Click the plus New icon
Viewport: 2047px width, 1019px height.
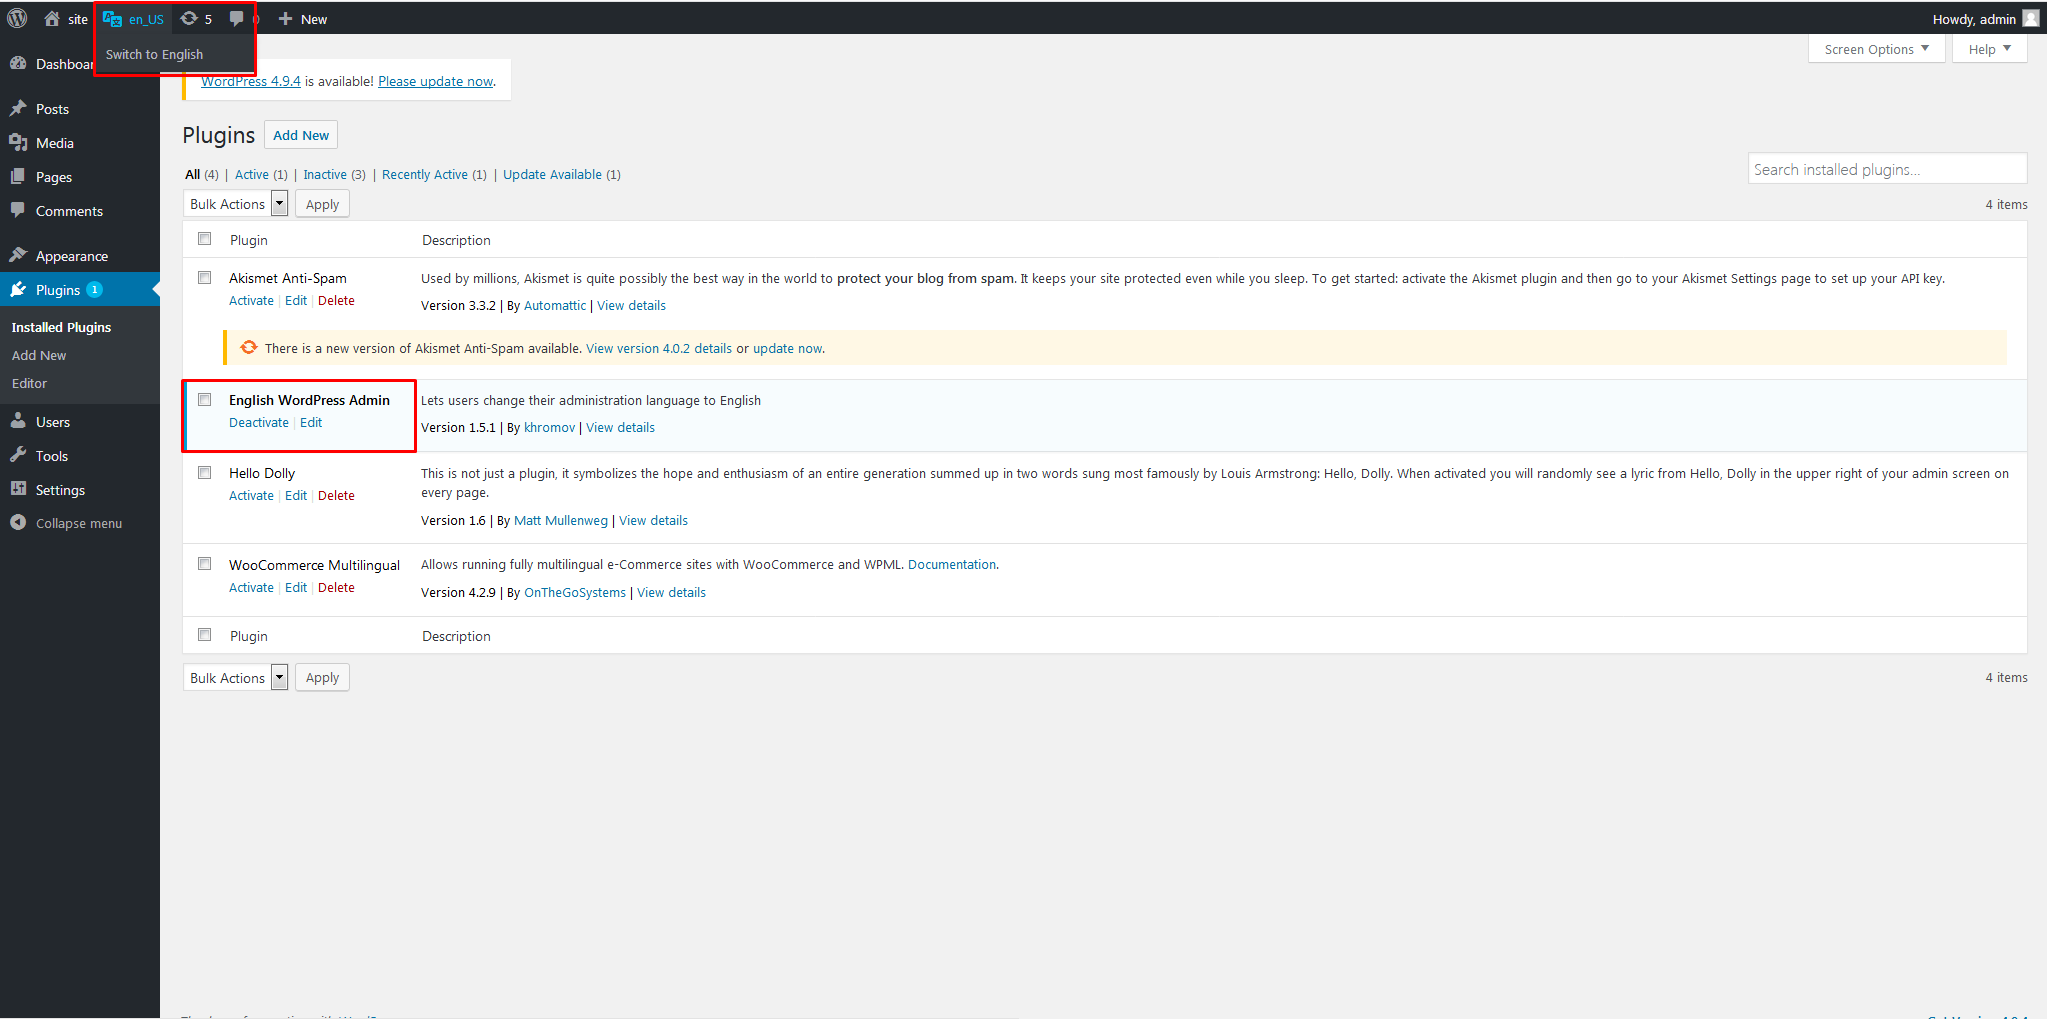285,18
